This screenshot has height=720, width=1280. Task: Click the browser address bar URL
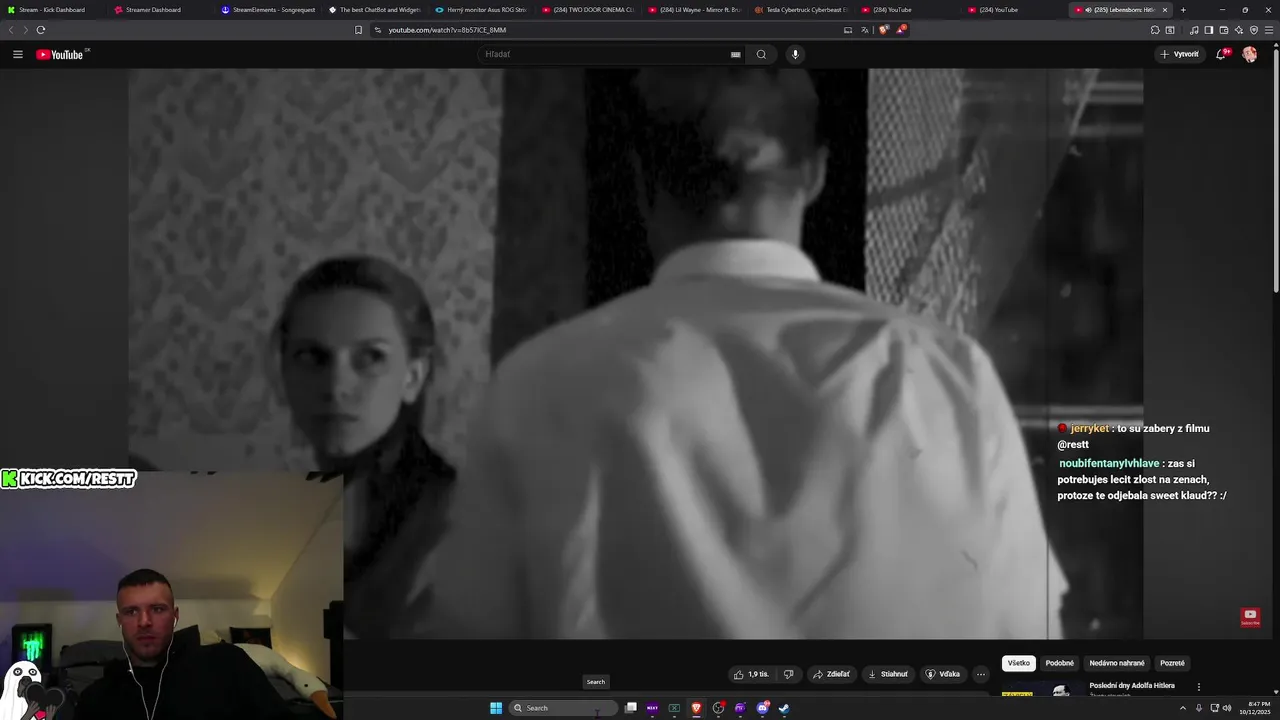coord(447,30)
